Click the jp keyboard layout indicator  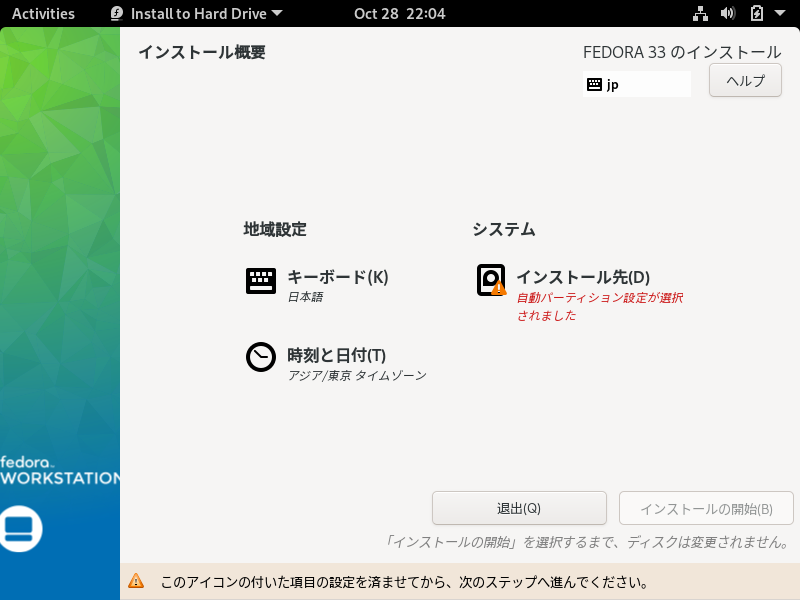click(x=636, y=84)
